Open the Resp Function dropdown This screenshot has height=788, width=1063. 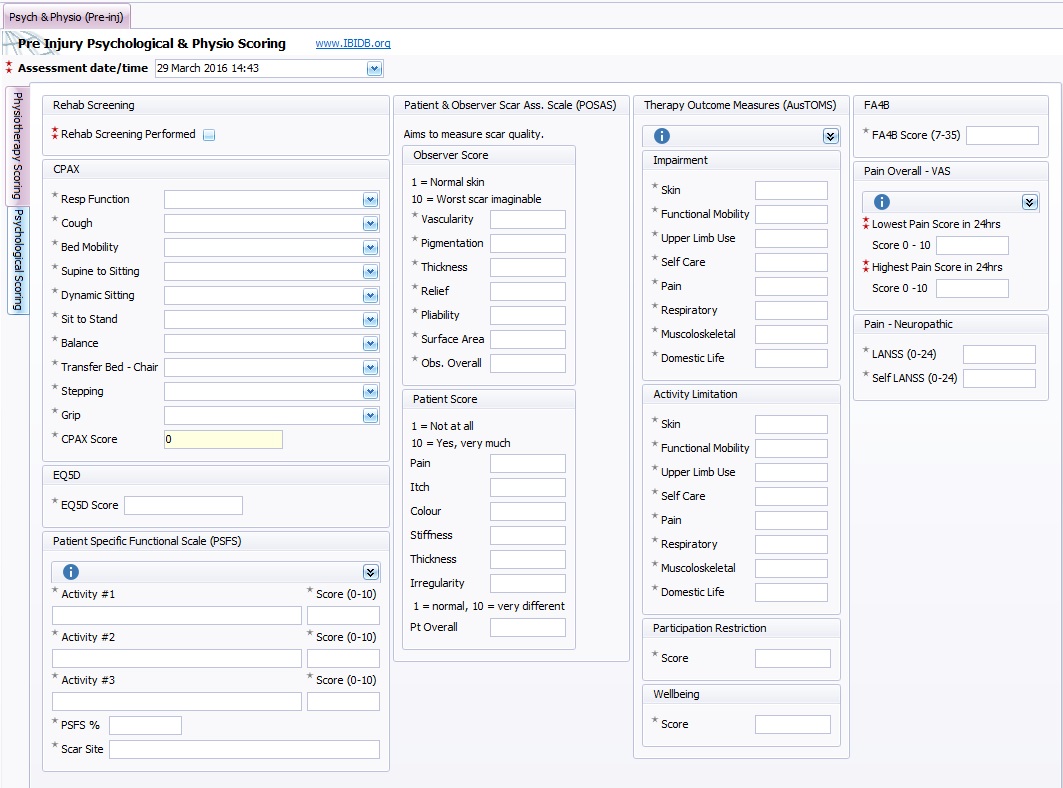click(370, 200)
